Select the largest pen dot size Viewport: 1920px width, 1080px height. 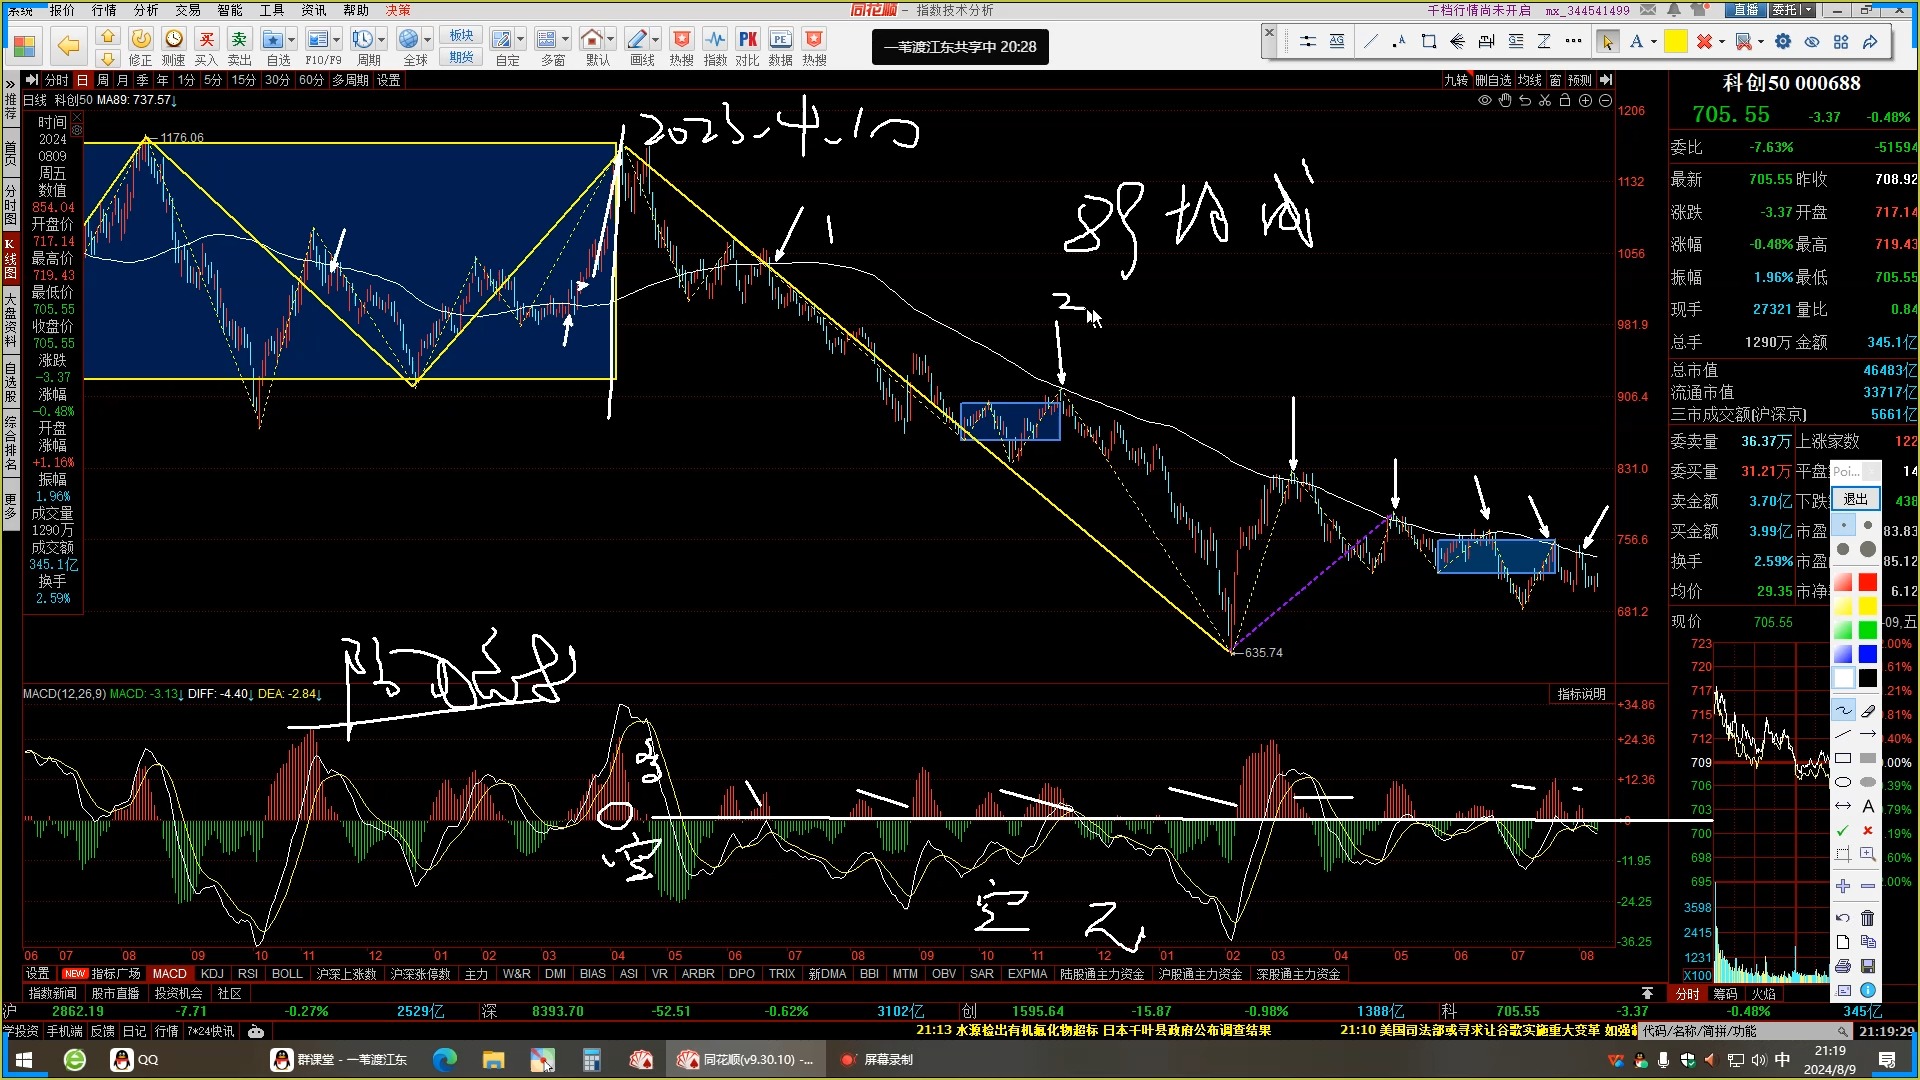1868,549
